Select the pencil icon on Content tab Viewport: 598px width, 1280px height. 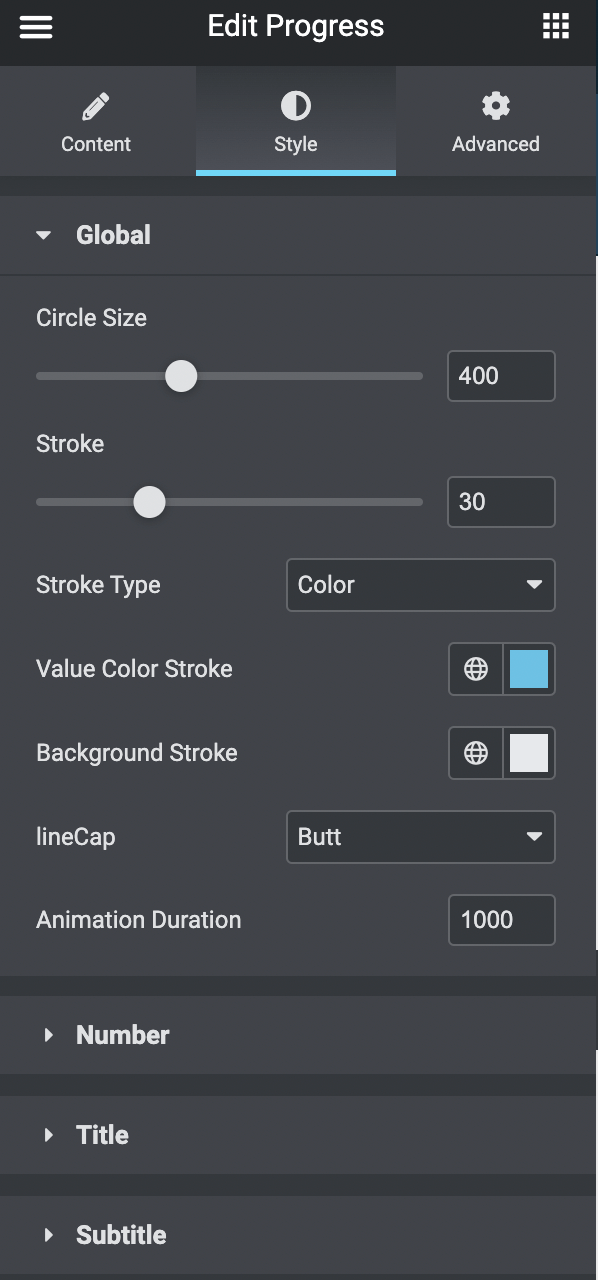coord(96,103)
